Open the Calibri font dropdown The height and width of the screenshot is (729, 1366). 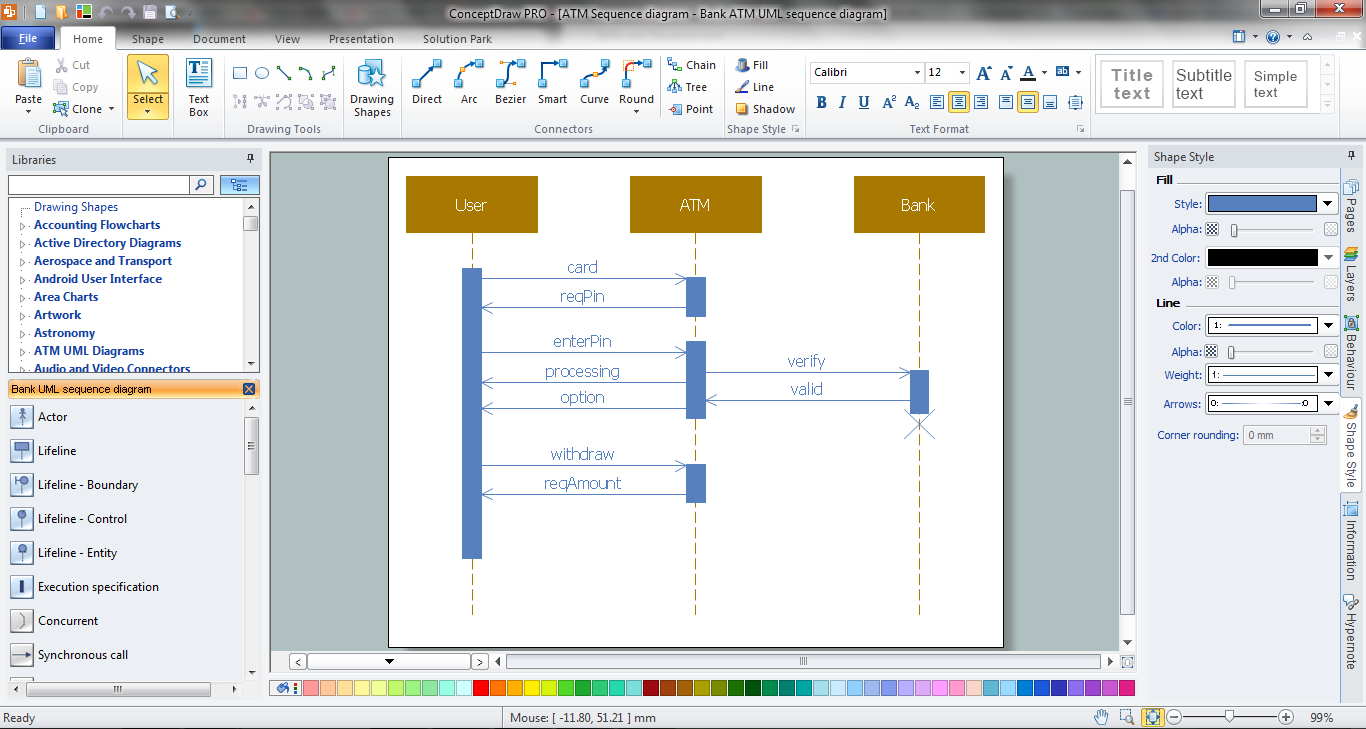[918, 72]
